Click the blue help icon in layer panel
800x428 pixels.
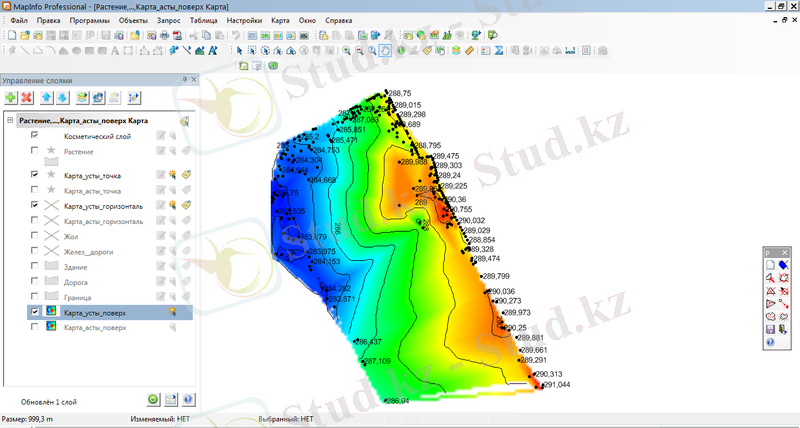click(x=188, y=399)
